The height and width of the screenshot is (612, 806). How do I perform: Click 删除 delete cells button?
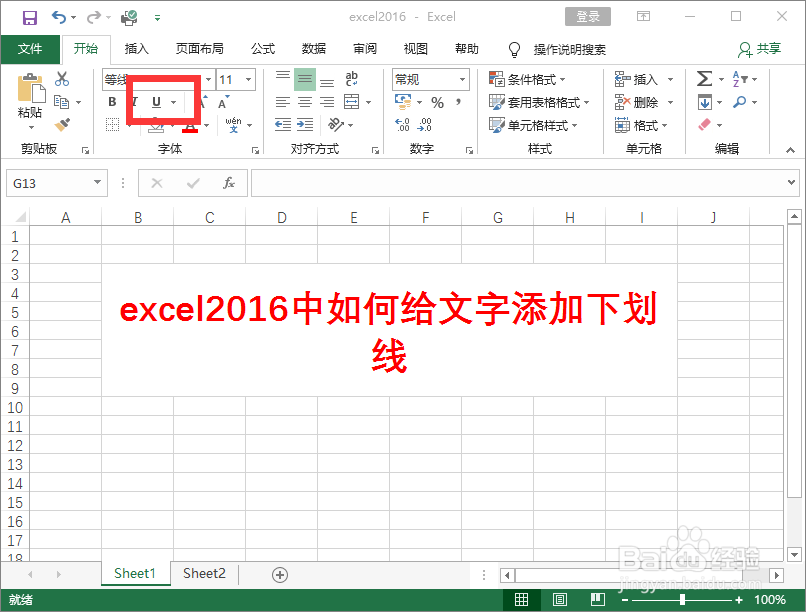636,102
